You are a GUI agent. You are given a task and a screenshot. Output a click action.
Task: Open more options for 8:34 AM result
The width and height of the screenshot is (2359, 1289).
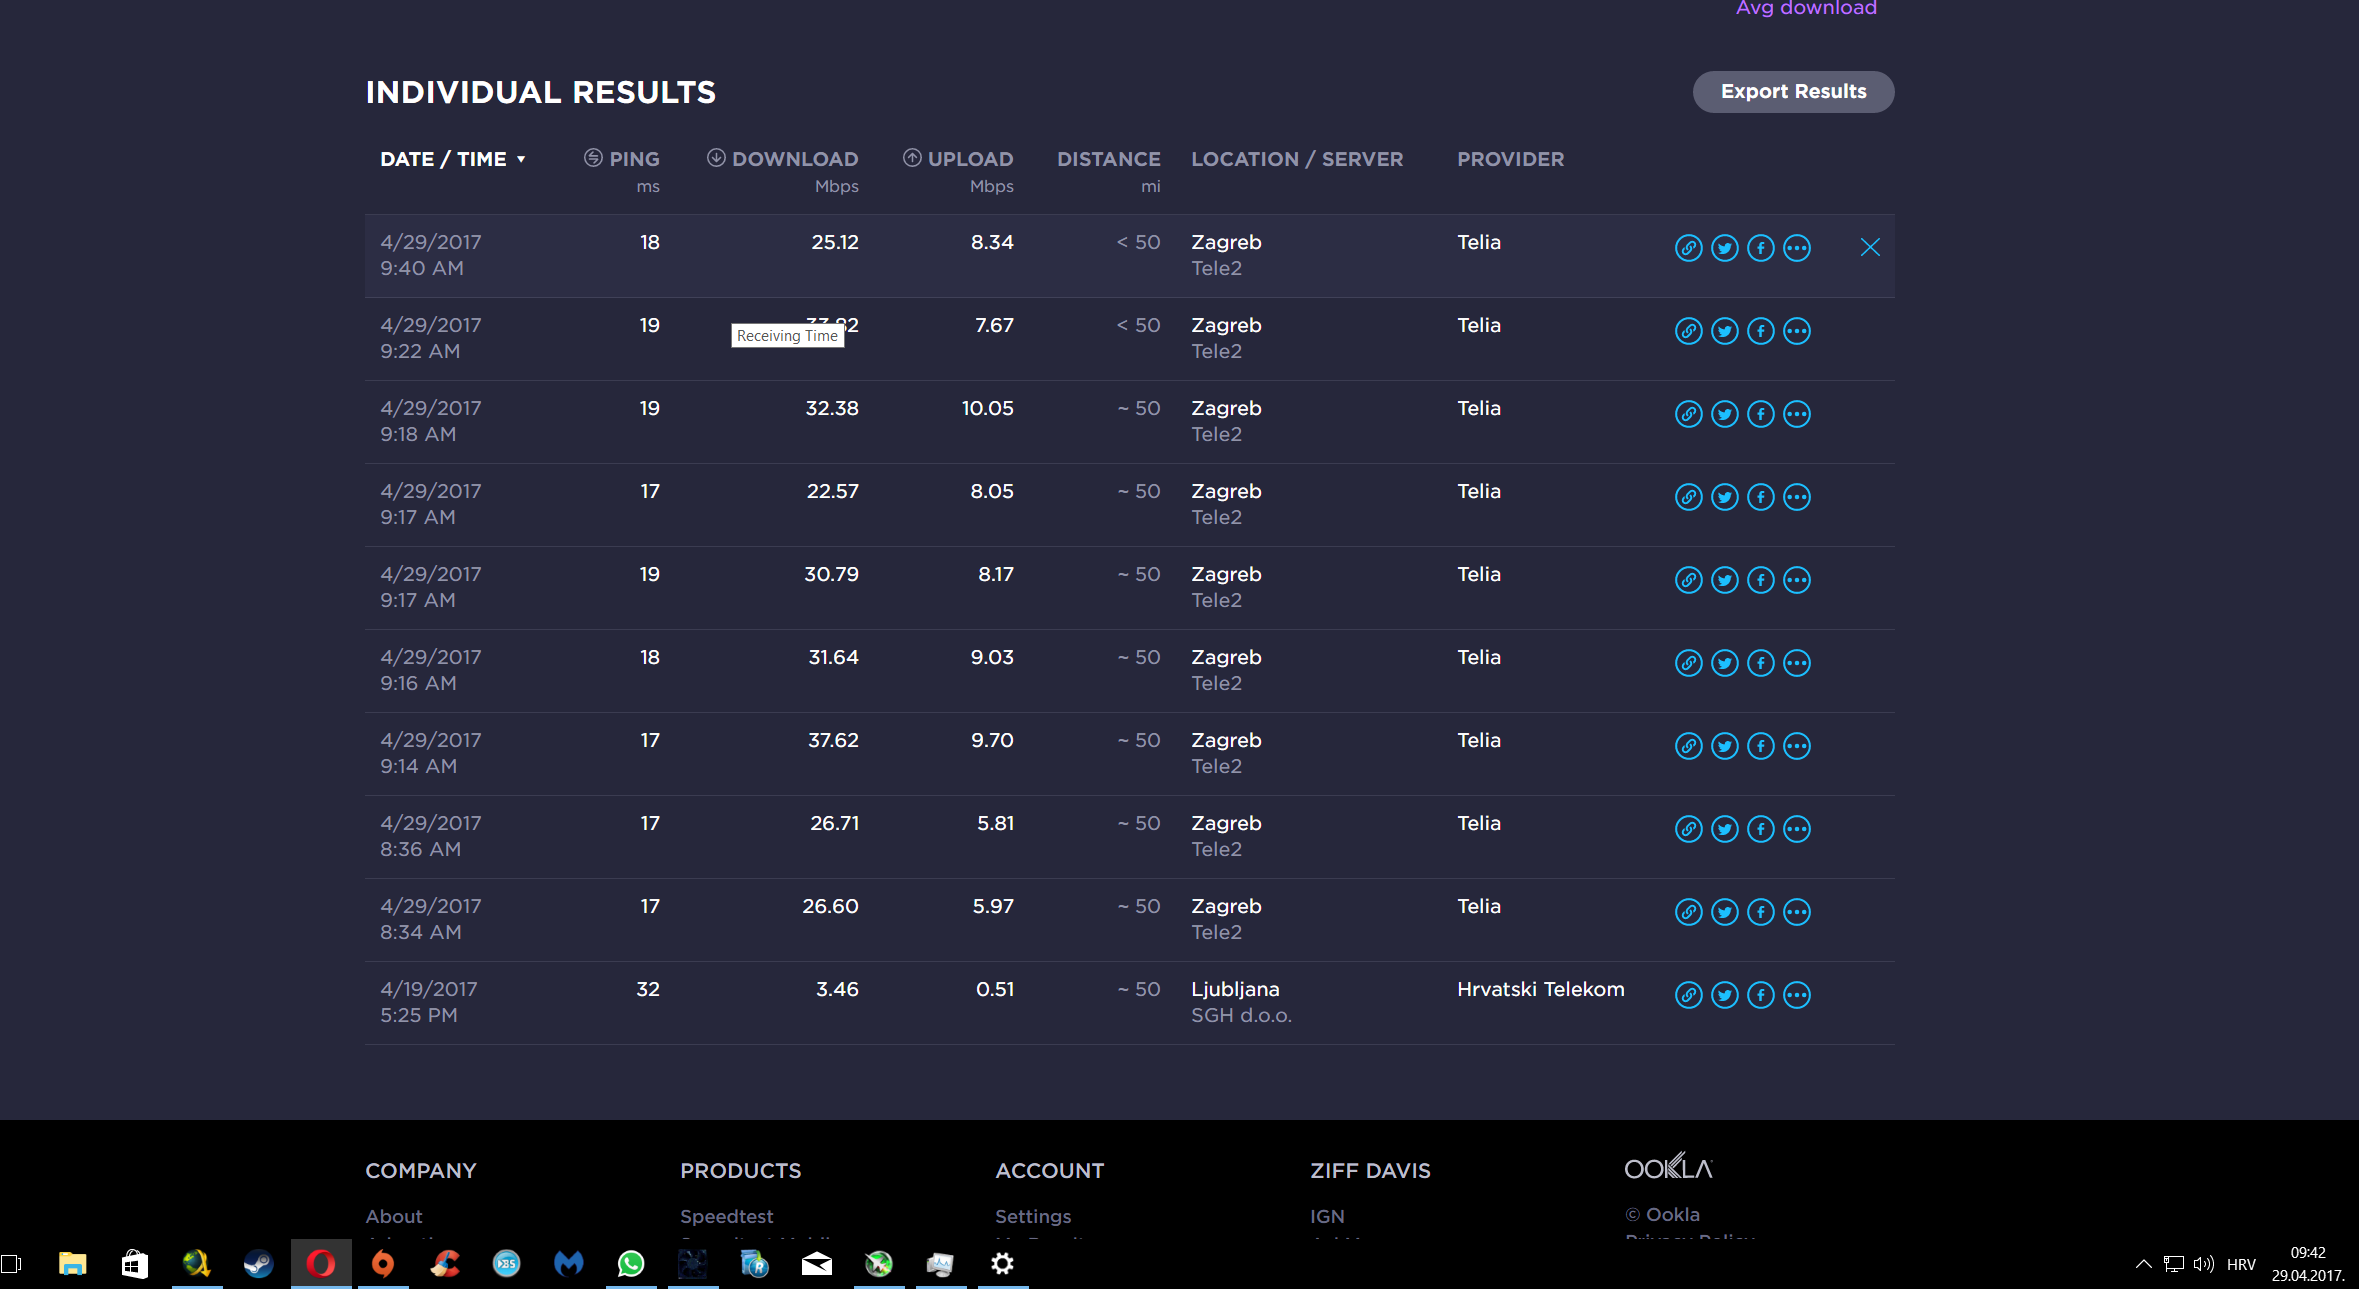click(x=1797, y=912)
